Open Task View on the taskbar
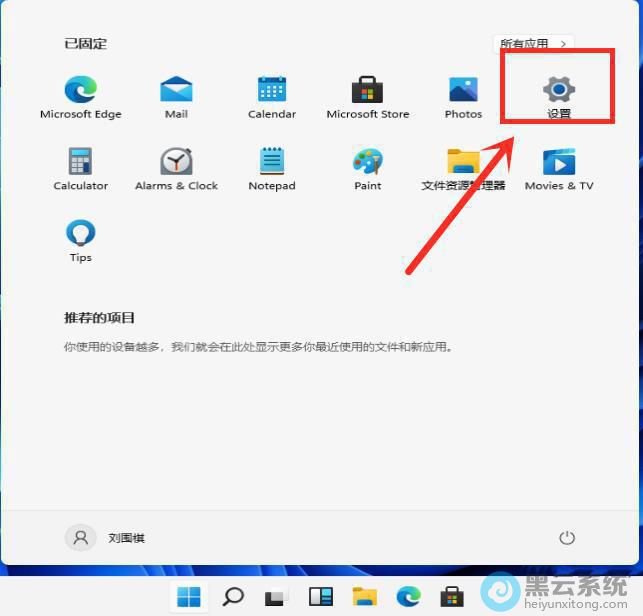The height and width of the screenshot is (616, 643). coord(277,597)
